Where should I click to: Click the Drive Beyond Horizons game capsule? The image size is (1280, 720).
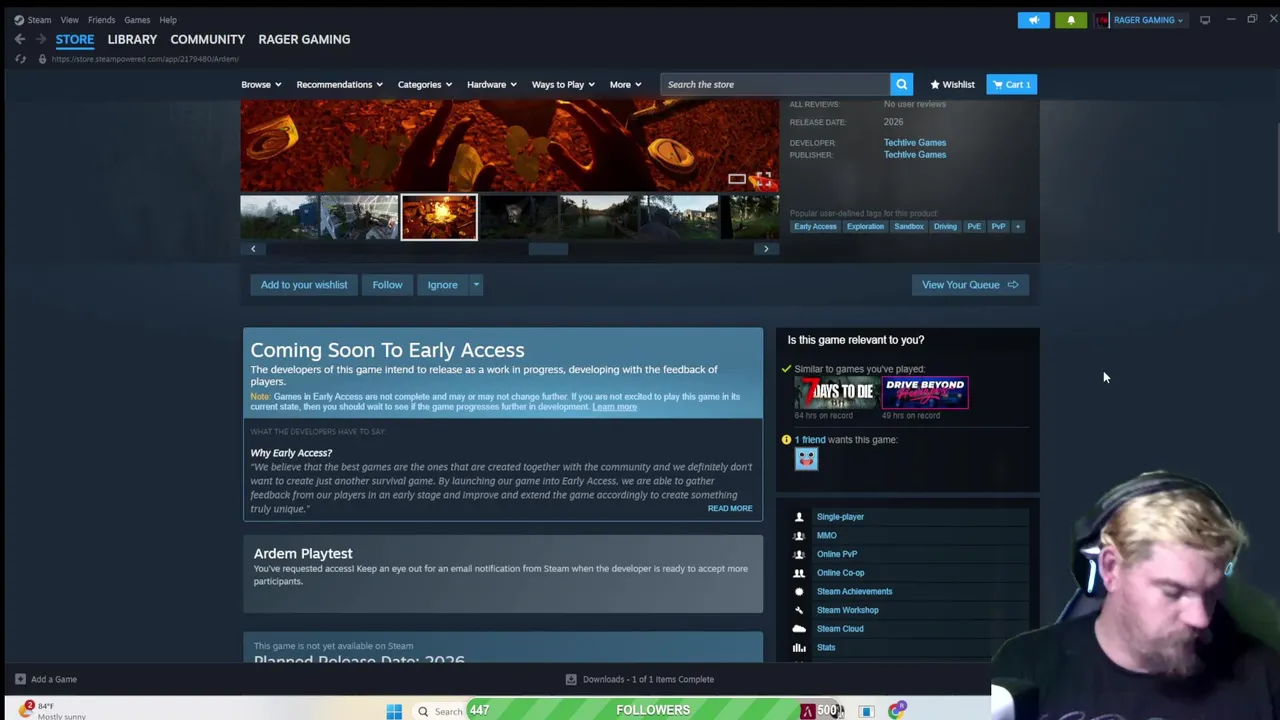(925, 392)
